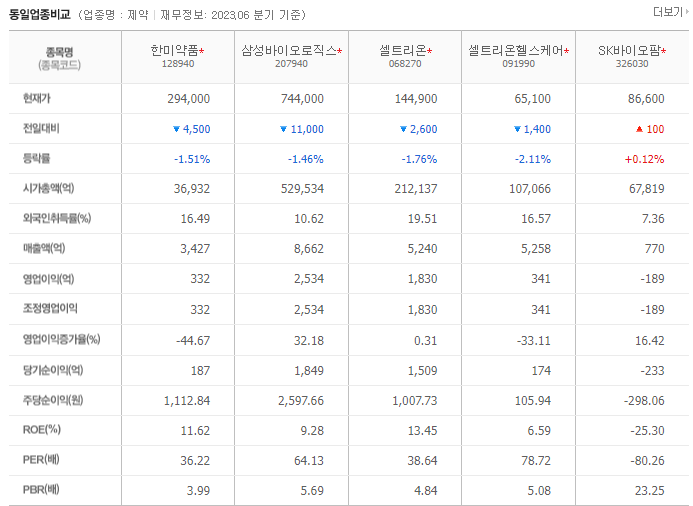Click 한미약품 current price 294,000
The width and height of the screenshot is (693, 506).
pos(189,99)
